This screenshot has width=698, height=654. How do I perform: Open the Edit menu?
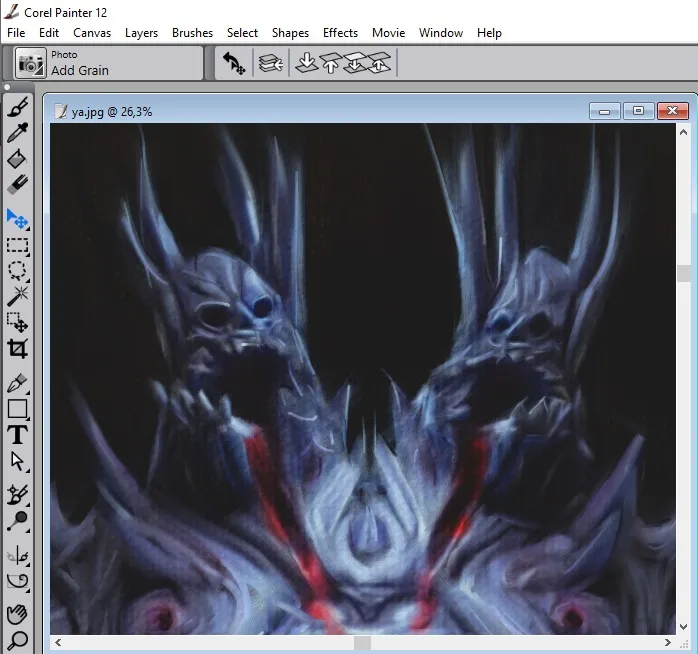(x=49, y=33)
